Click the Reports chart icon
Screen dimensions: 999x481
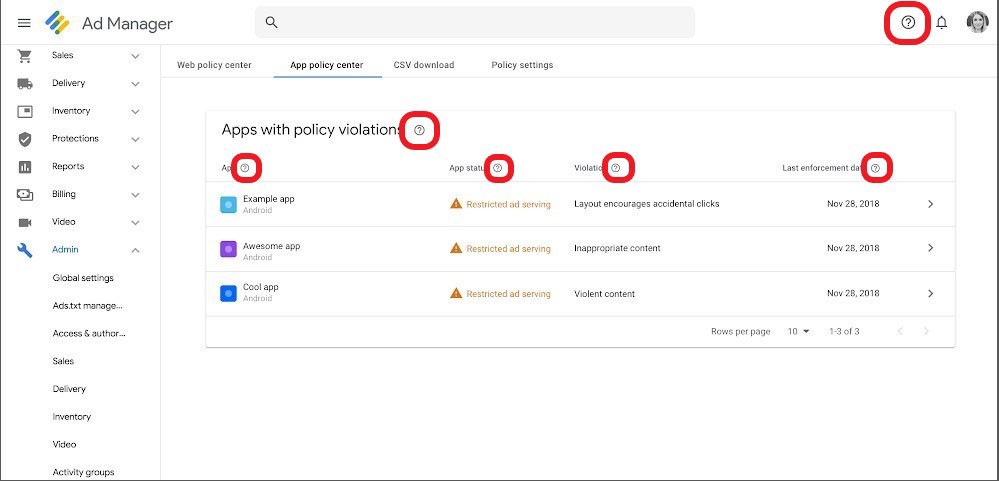(25, 167)
